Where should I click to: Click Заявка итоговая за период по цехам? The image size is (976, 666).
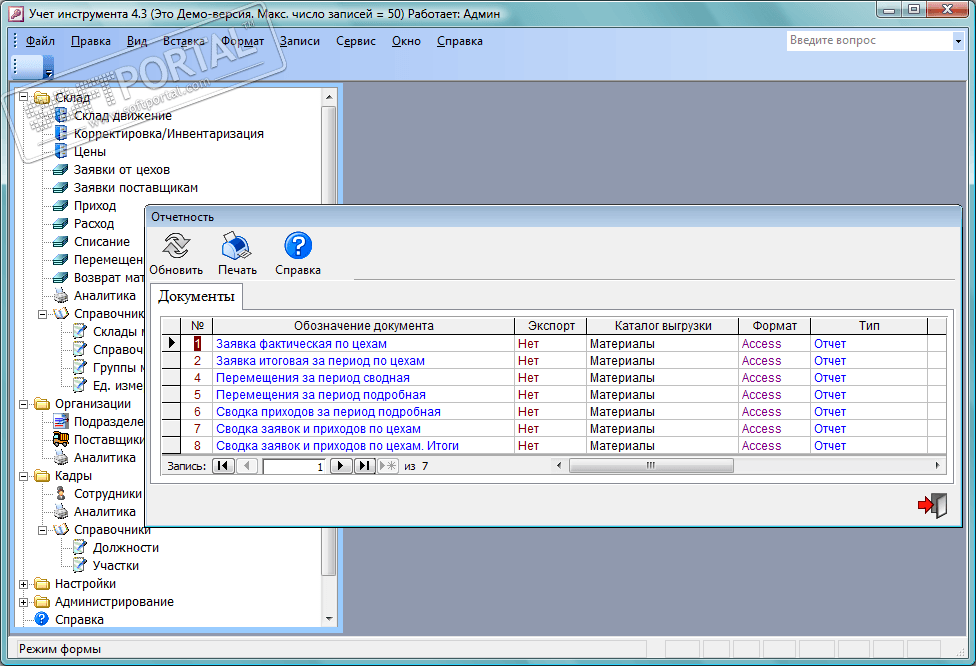click(x=320, y=361)
